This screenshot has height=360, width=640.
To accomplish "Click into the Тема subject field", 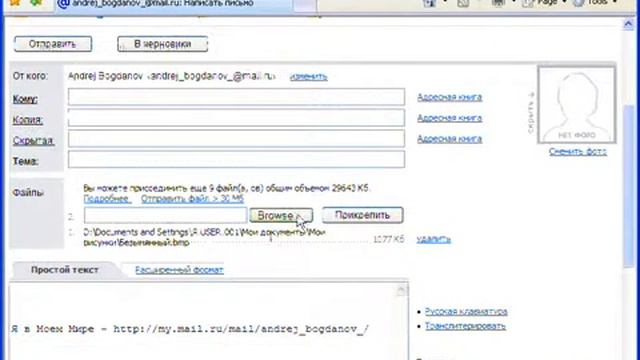I will [236, 160].
